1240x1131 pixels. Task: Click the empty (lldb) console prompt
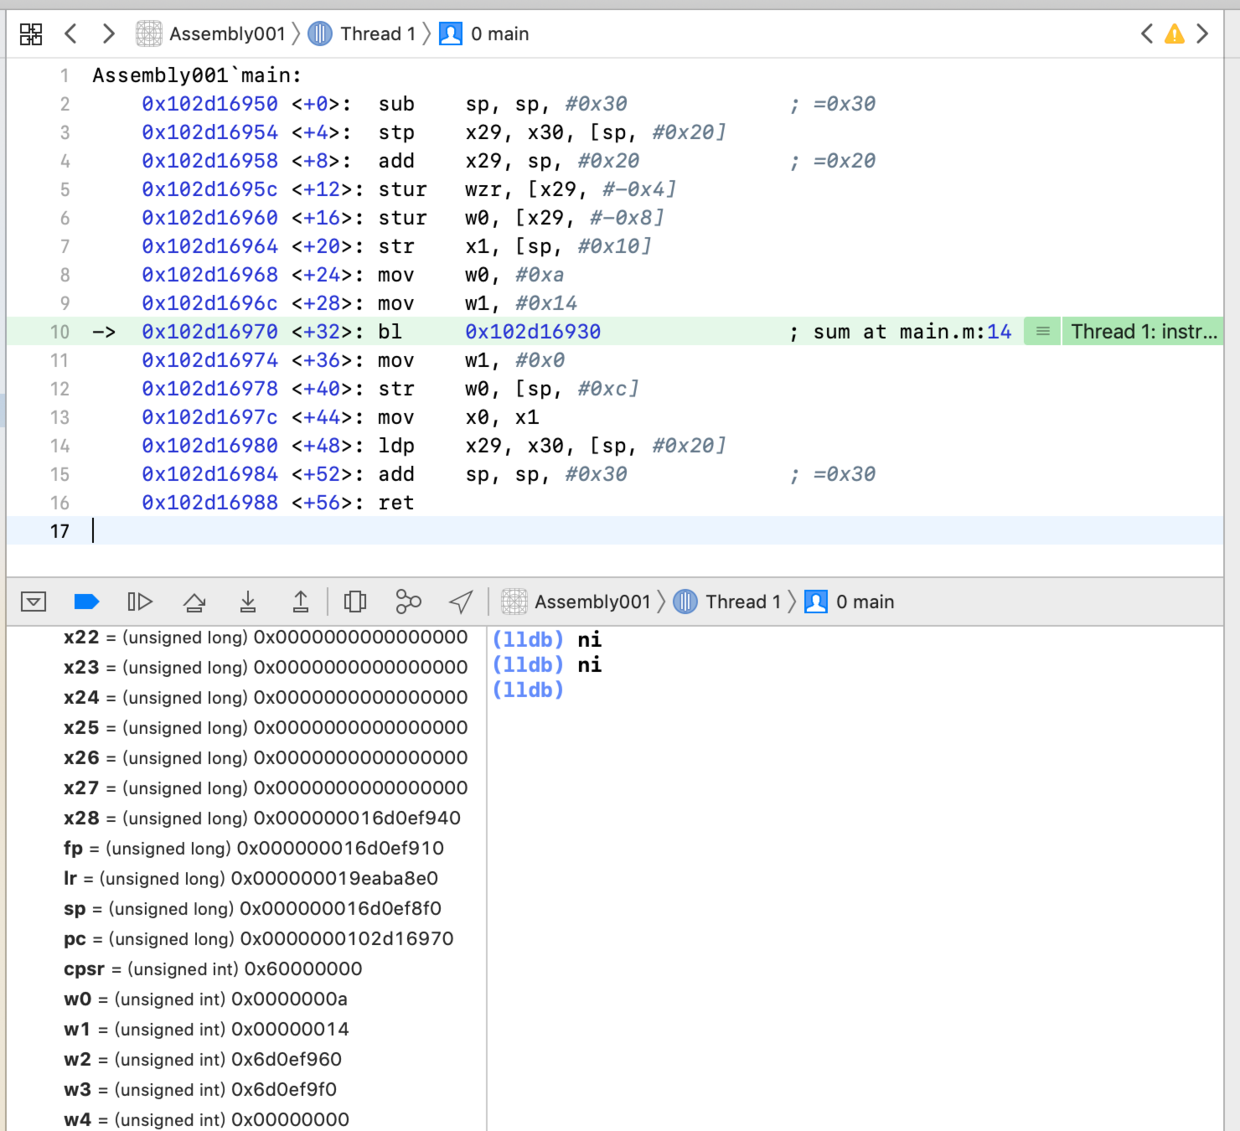tap(528, 690)
